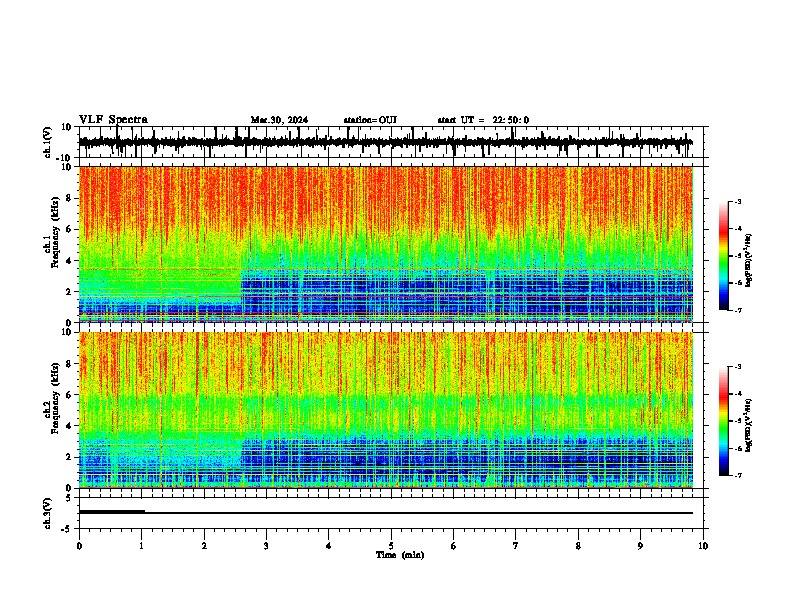Click inside the ch.2 spectrogram panel

tap(386, 410)
